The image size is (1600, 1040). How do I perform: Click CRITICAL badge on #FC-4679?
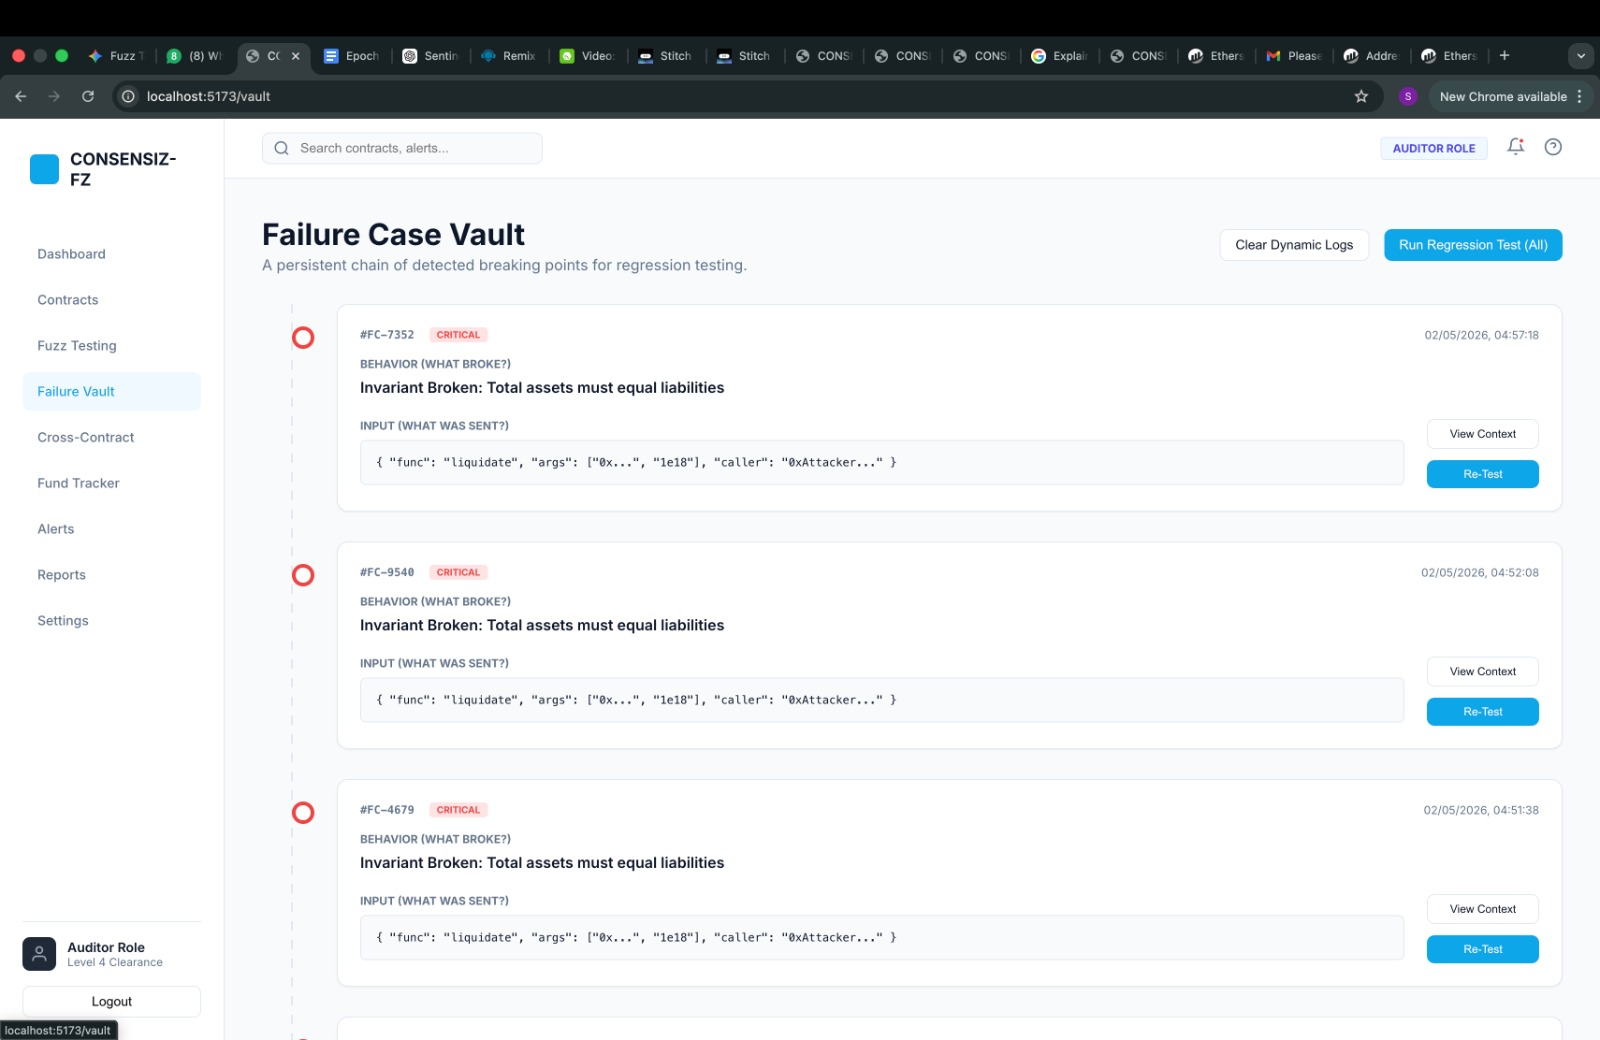coord(458,810)
